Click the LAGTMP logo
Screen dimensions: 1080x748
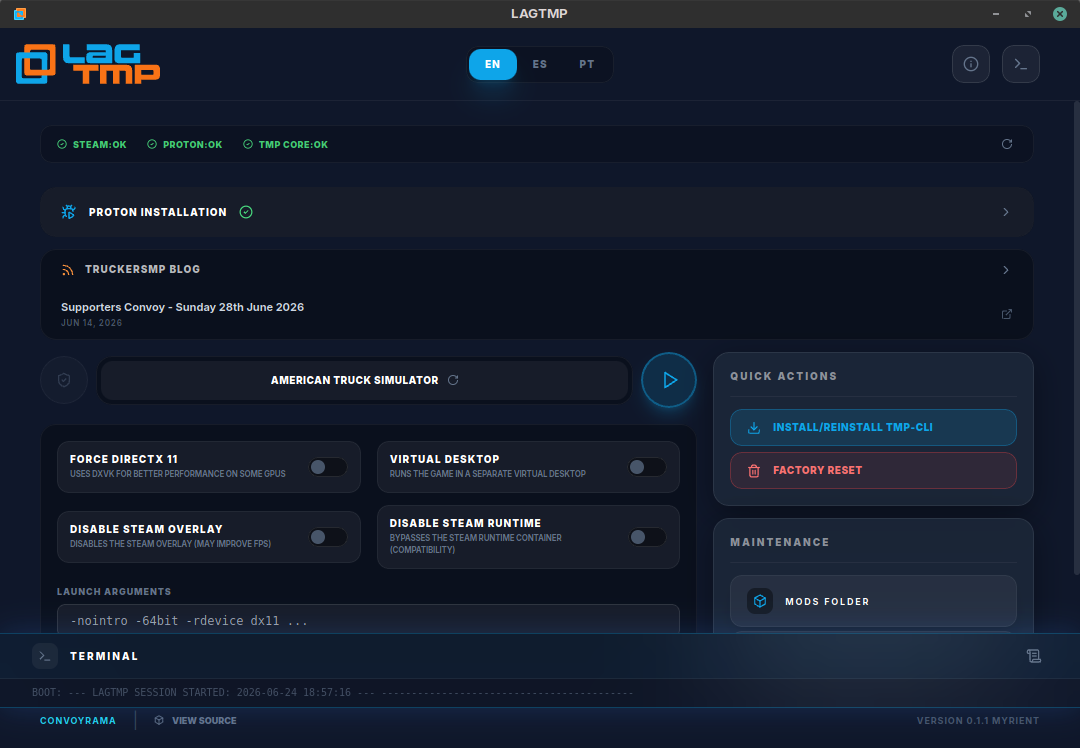tap(88, 64)
